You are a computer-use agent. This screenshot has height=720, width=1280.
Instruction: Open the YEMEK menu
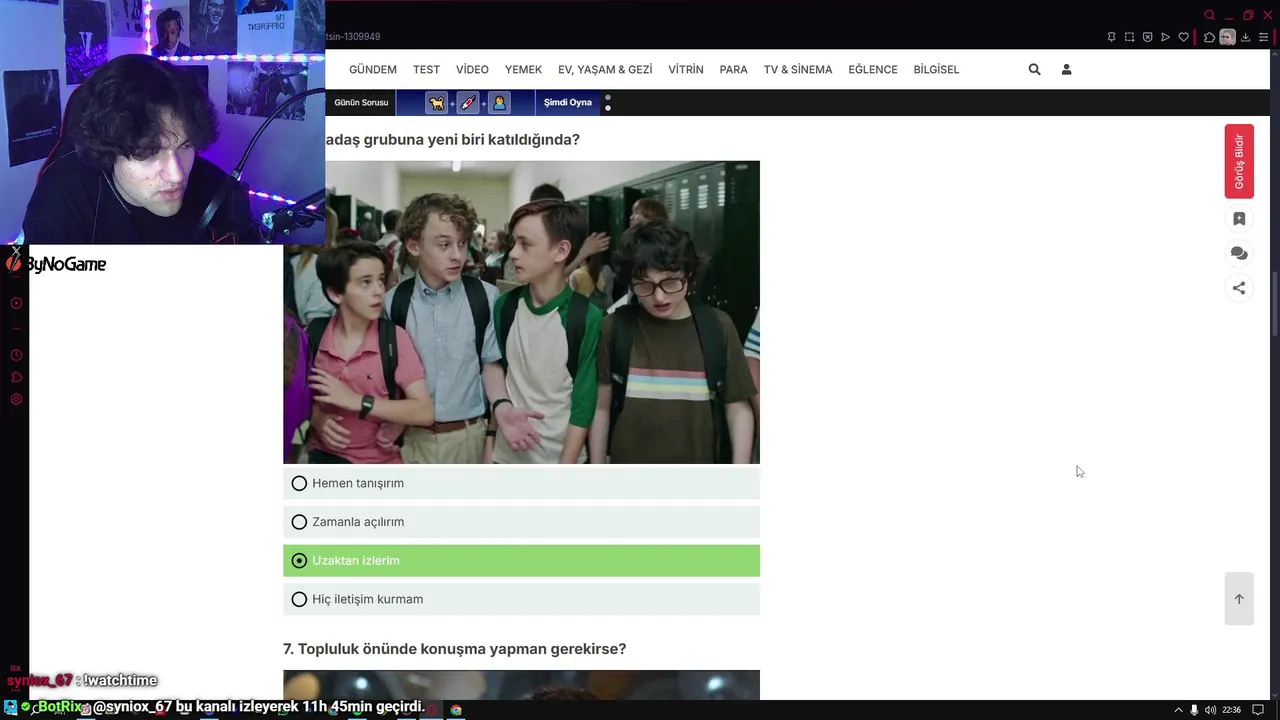(523, 69)
